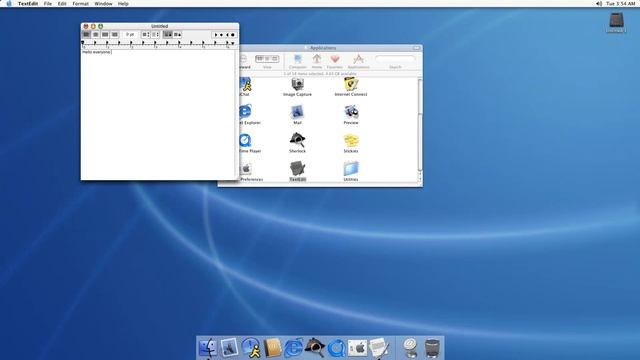Select TextEdit icon in Applications window

(x=298, y=171)
